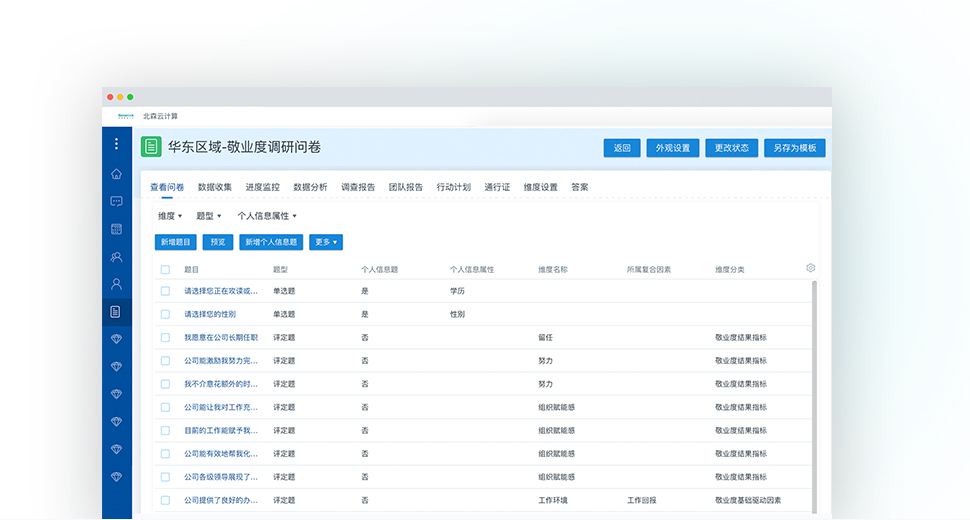Click the column settings gear icon

(x=810, y=268)
